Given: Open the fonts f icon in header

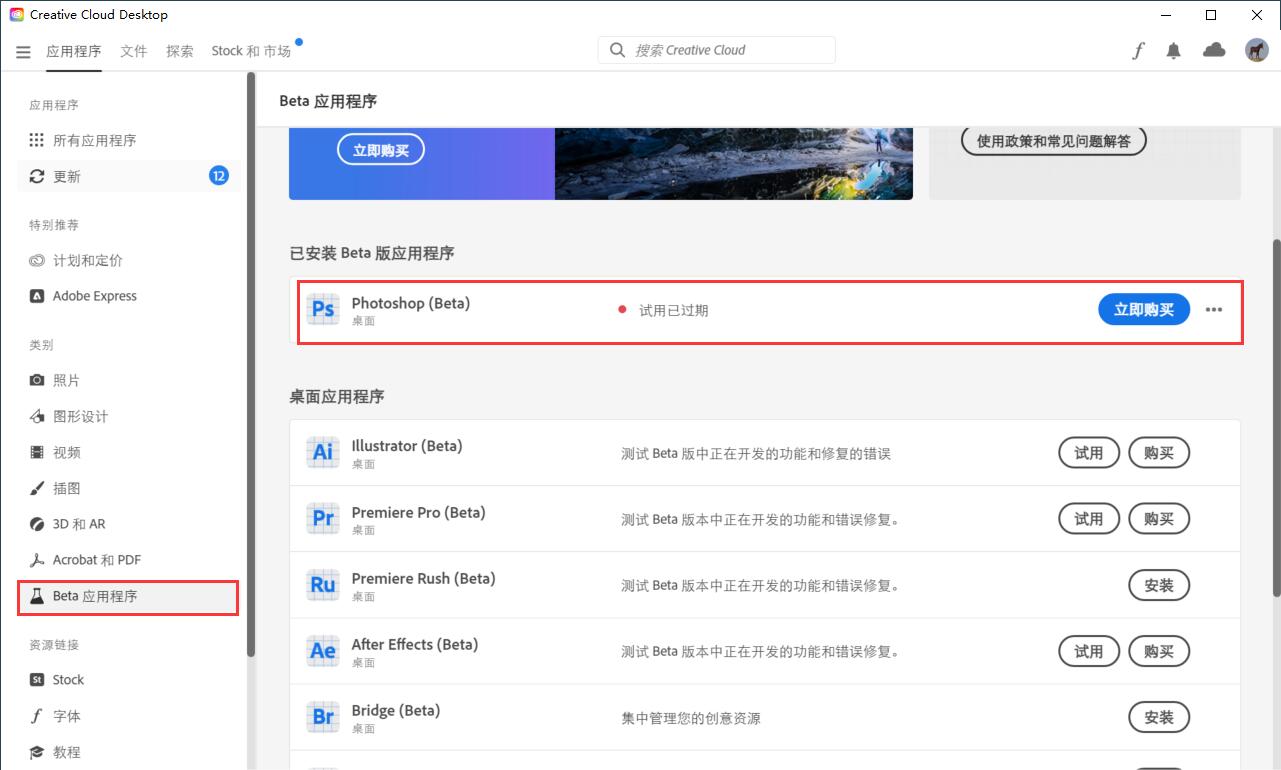Looking at the screenshot, I should point(1138,51).
